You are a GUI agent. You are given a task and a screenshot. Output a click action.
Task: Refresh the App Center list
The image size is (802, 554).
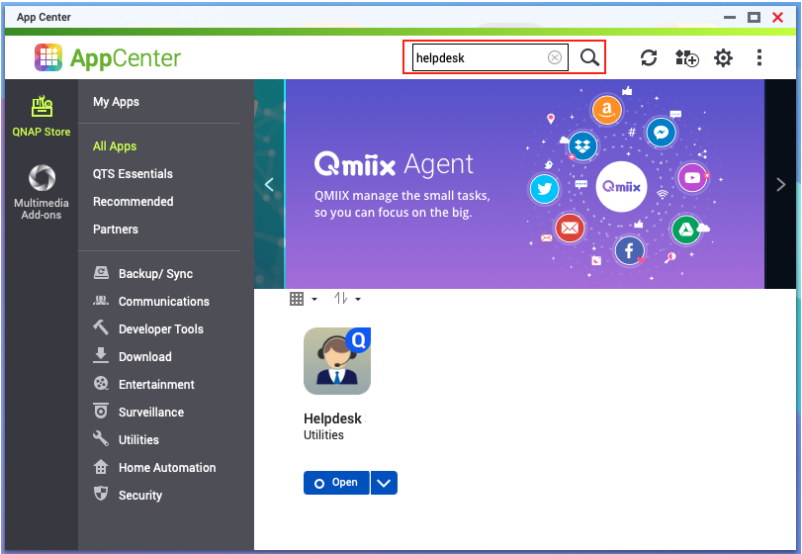649,58
